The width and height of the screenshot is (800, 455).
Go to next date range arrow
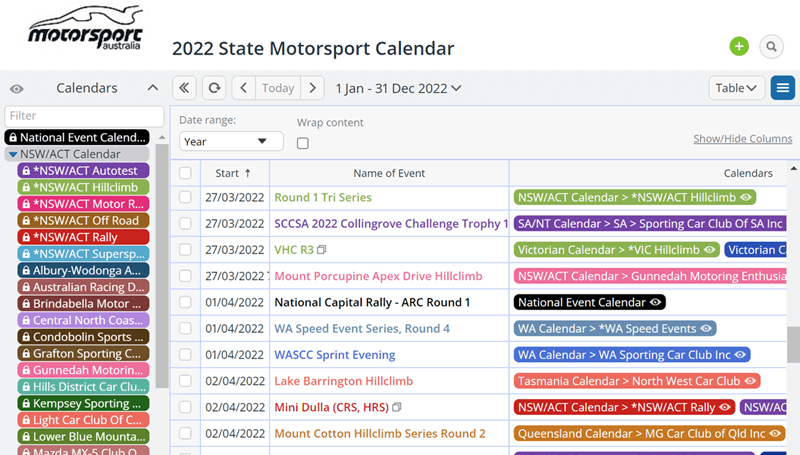(313, 88)
